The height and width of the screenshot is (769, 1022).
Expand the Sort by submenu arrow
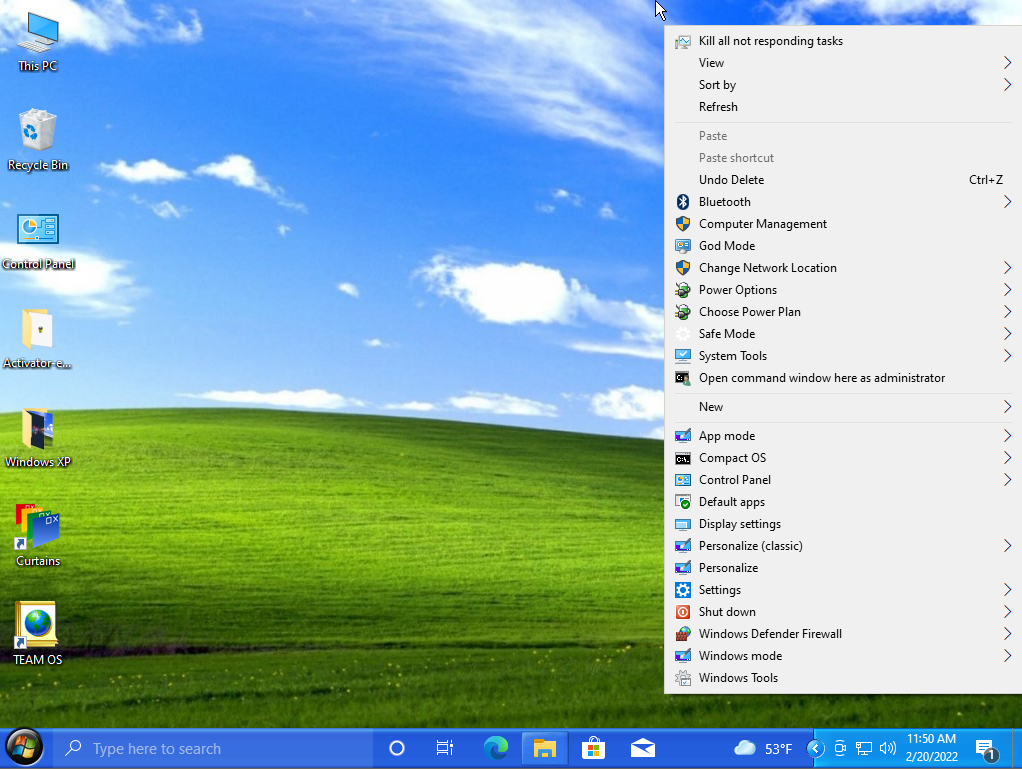click(1007, 85)
